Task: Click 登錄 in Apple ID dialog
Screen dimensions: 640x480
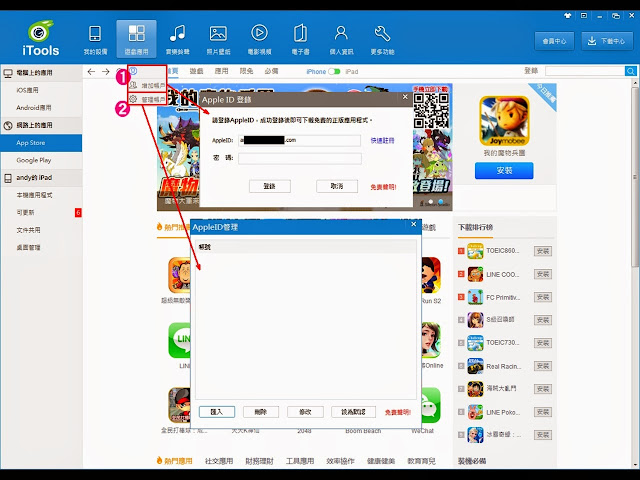Action: point(270,186)
